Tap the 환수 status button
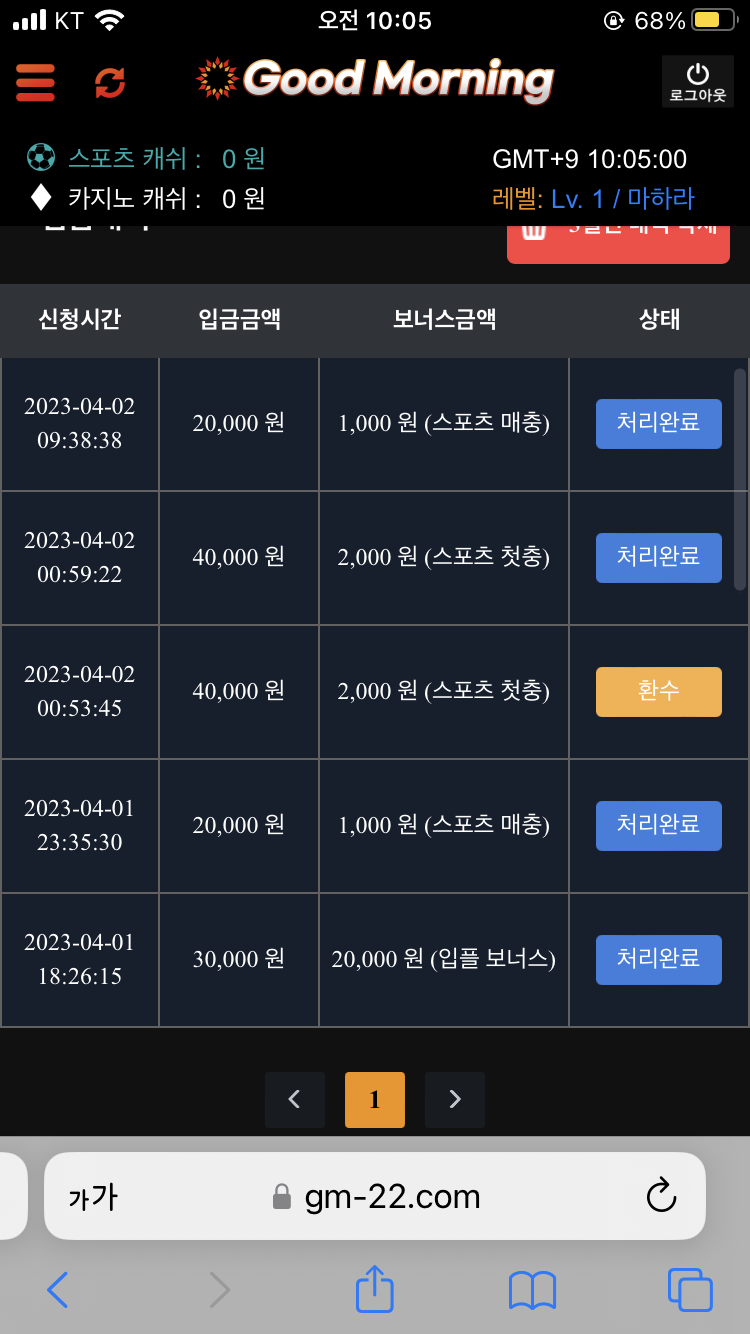Viewport: 750px width, 1334px height. [x=659, y=692]
